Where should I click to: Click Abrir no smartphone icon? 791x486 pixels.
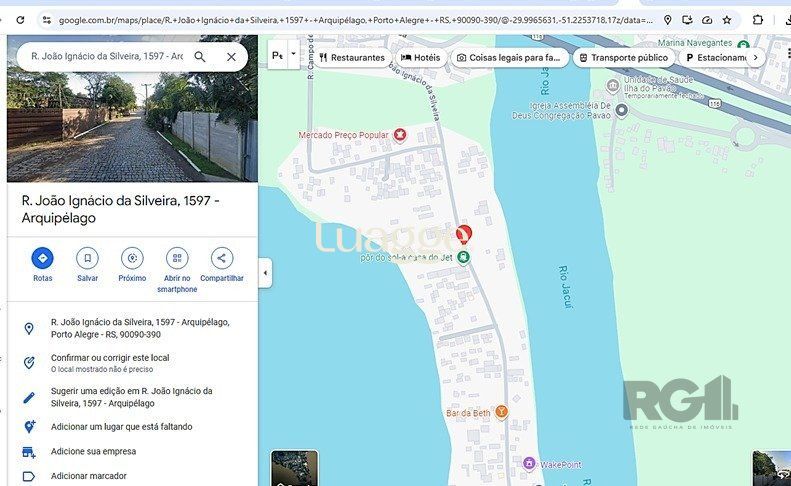point(177,258)
